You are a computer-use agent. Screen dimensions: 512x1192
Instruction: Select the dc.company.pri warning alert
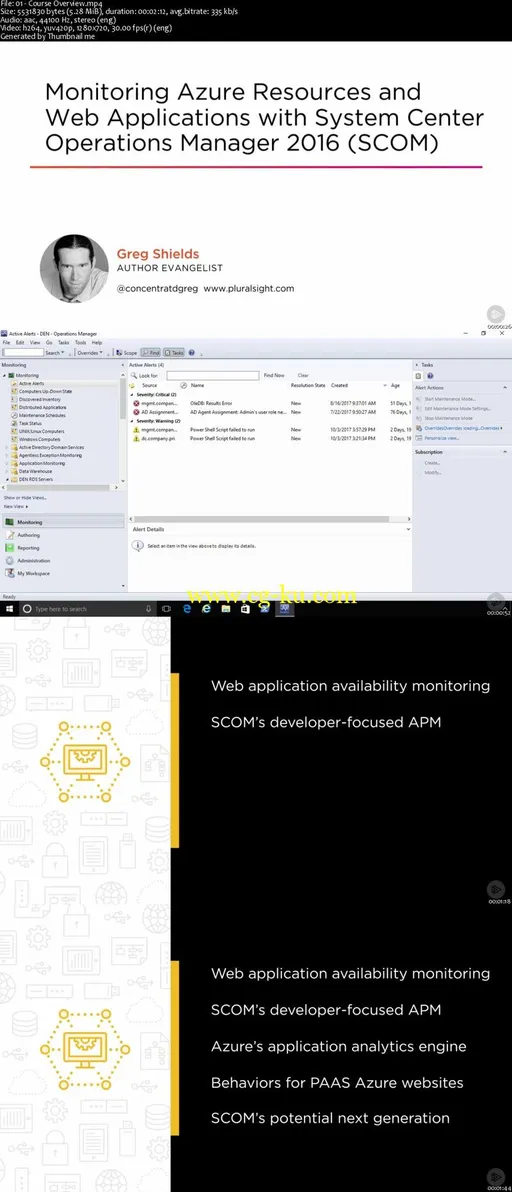tap(271, 439)
